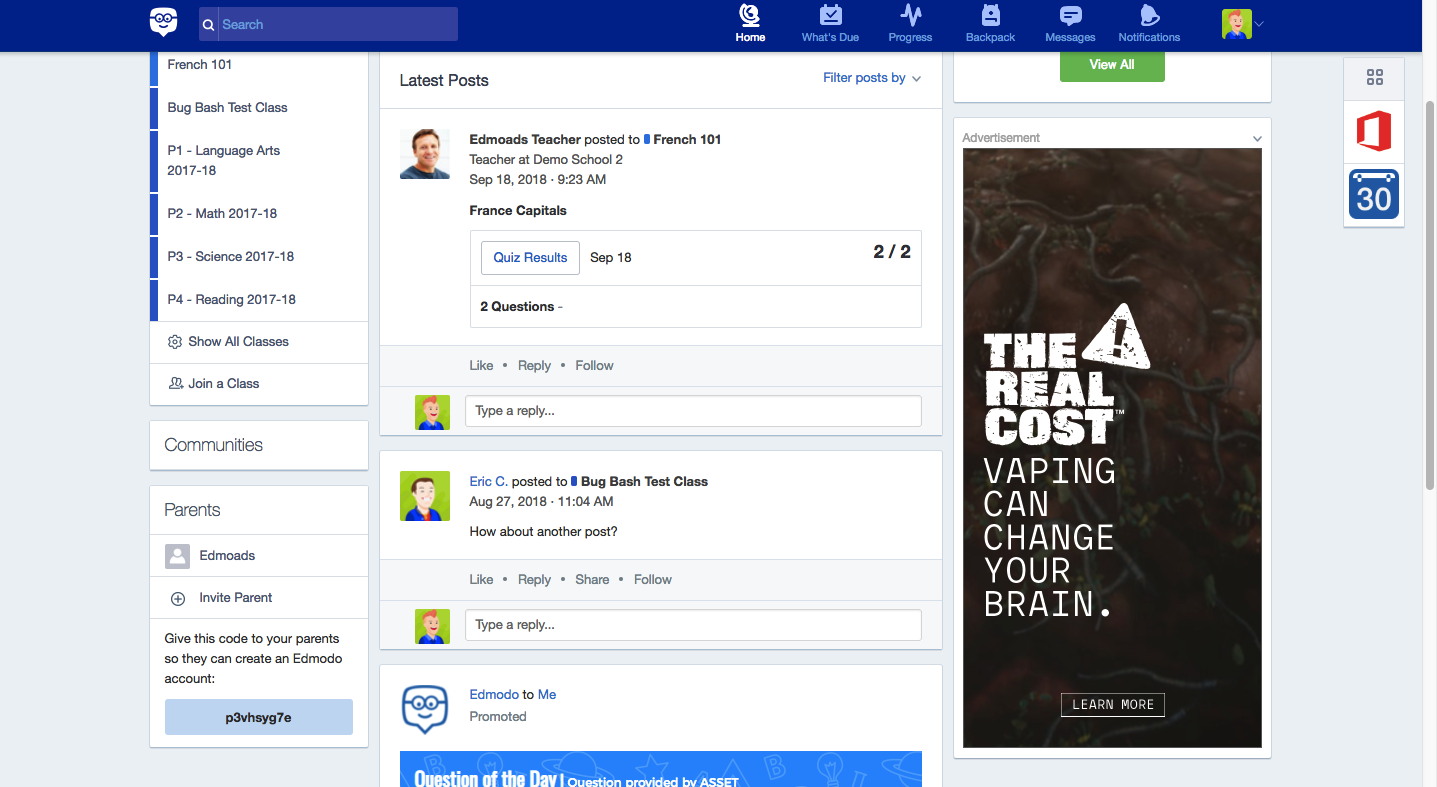Click the Me link in promoted post
This screenshot has width=1437, height=787.
pos(547,695)
